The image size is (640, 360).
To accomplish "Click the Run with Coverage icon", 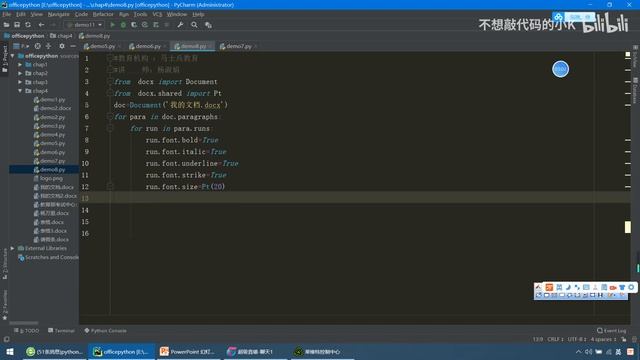I will (x=134, y=25).
